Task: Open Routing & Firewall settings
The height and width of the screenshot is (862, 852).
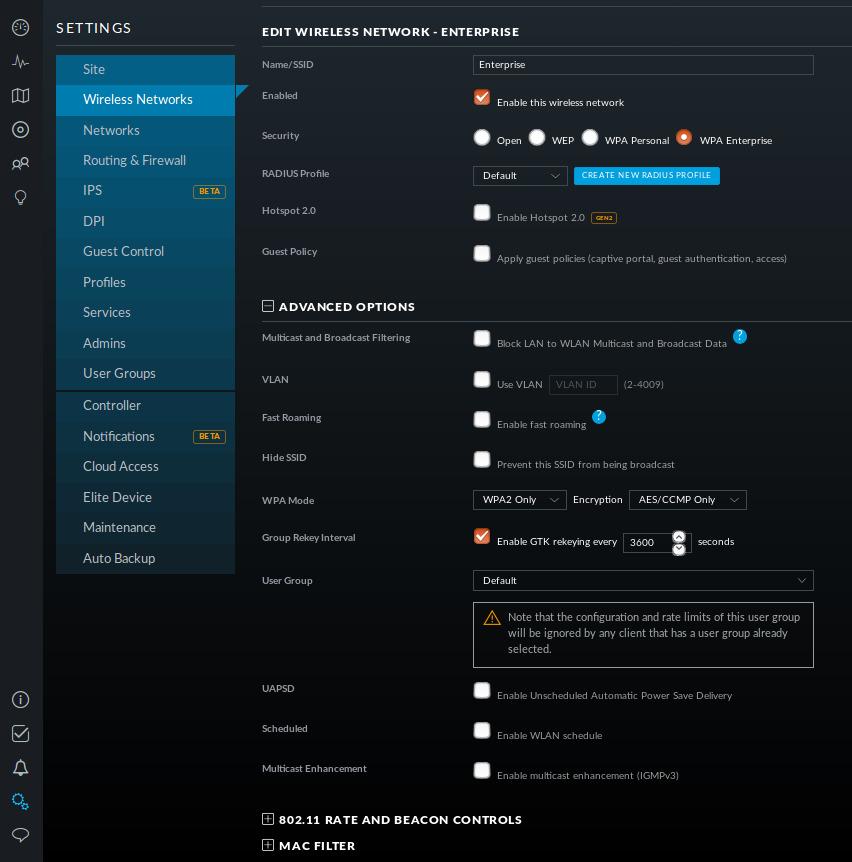Action: coord(145,161)
